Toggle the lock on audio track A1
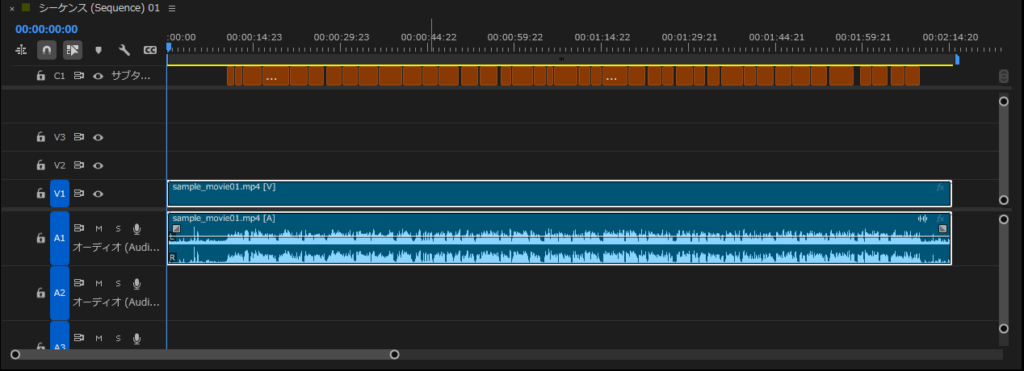Viewport: 1024px width, 371px height. (x=40, y=238)
